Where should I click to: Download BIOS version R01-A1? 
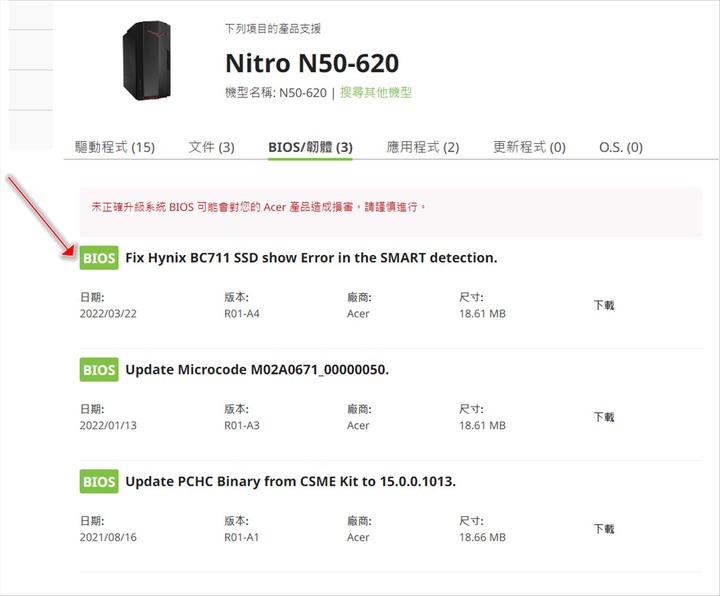pyautogui.click(x=604, y=529)
